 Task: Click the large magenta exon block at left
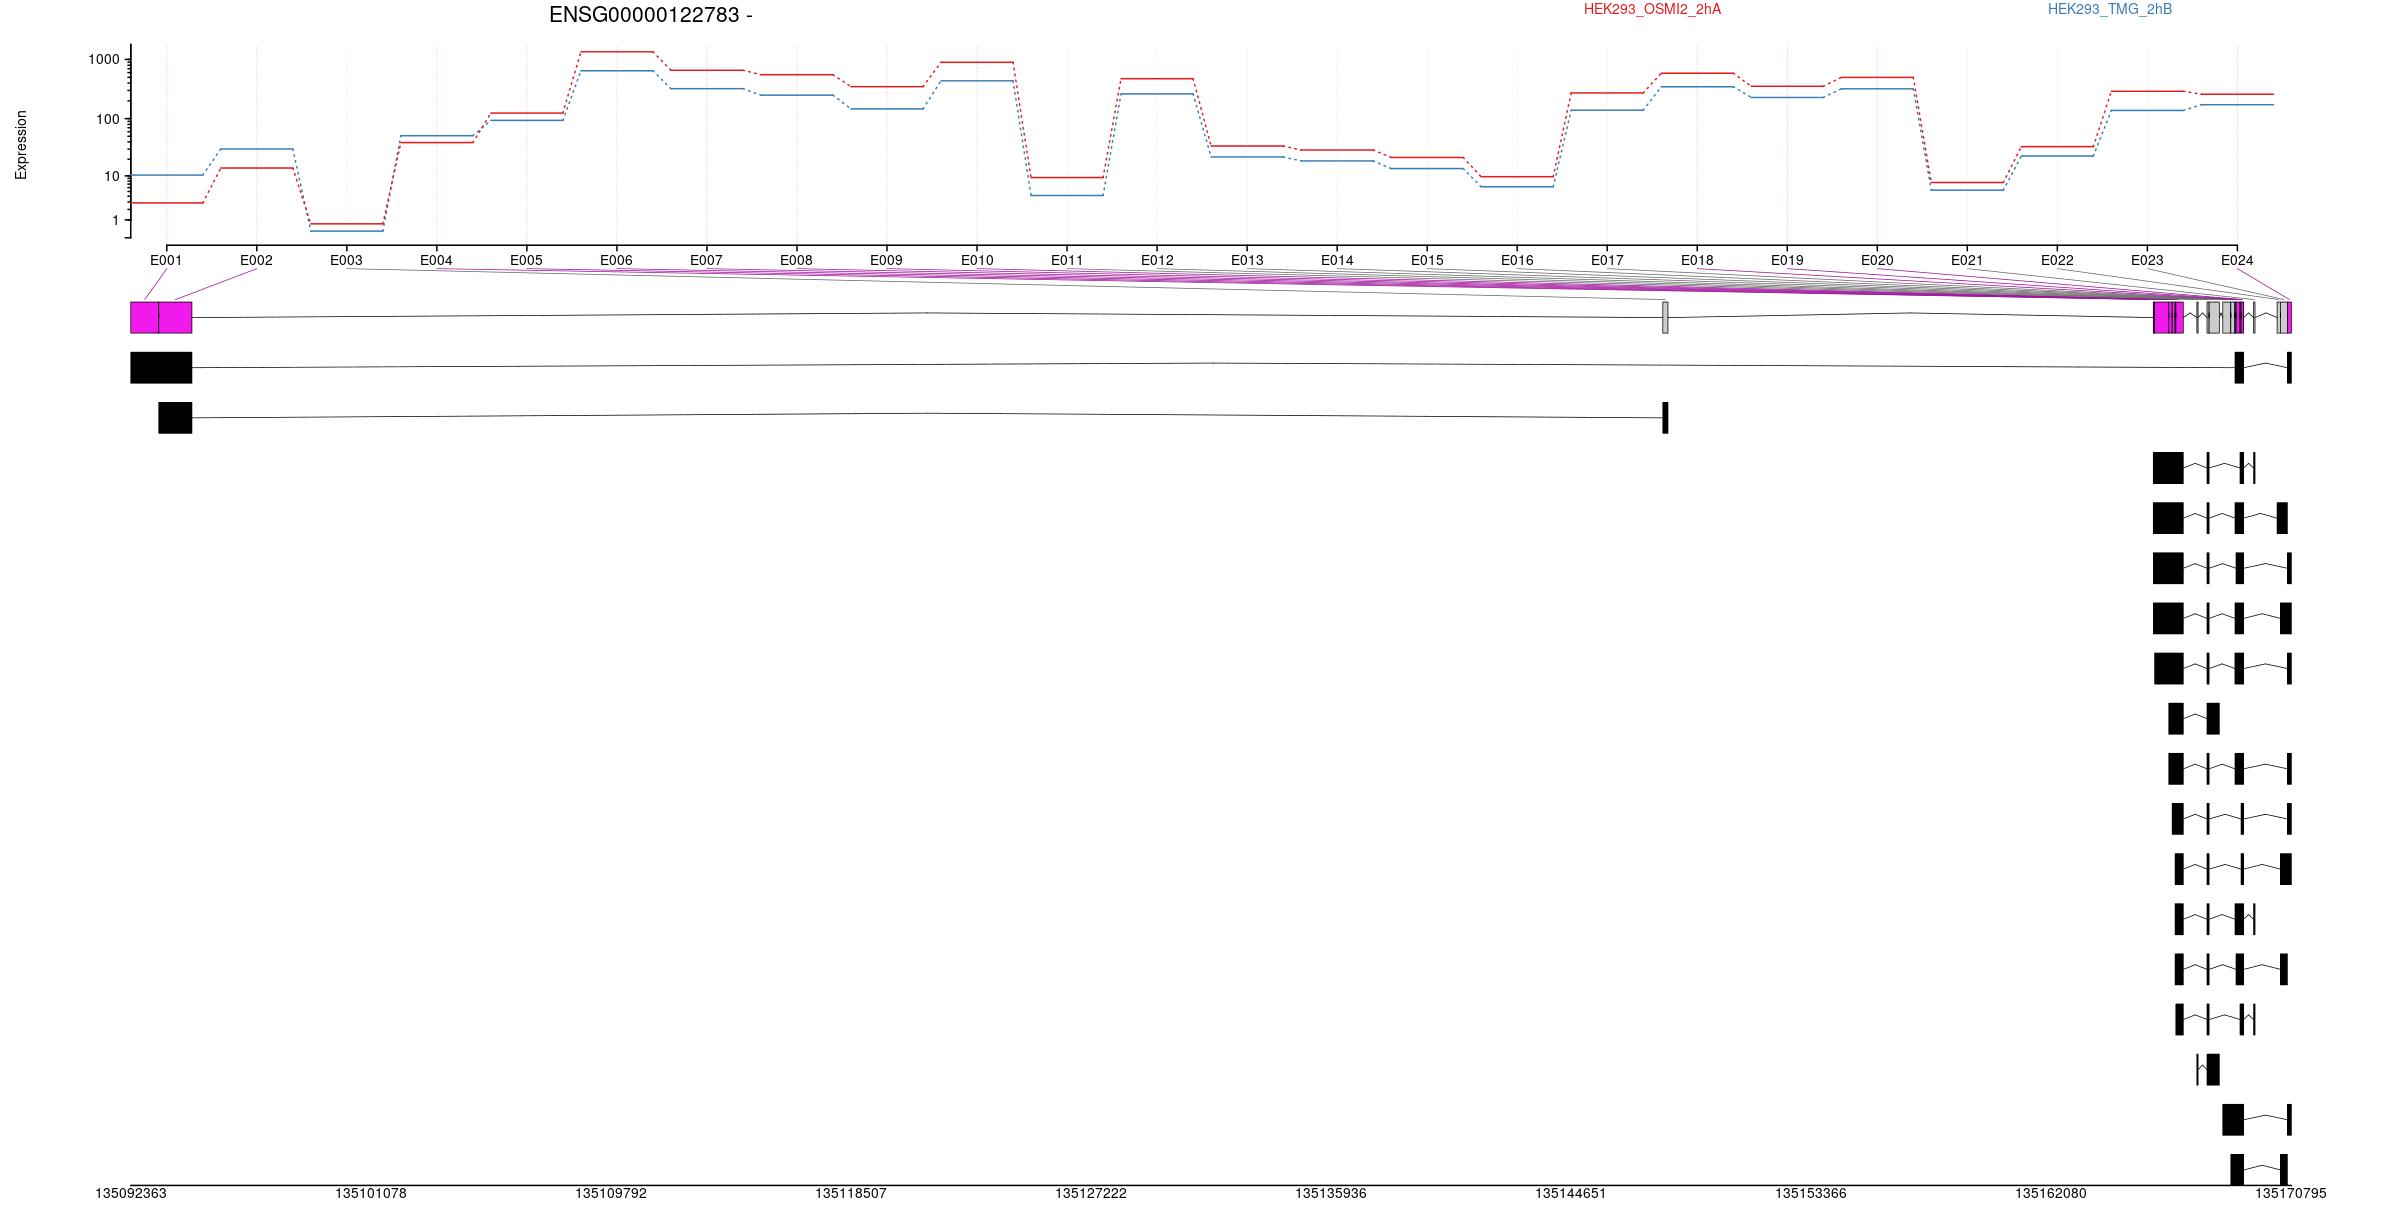coord(161,318)
